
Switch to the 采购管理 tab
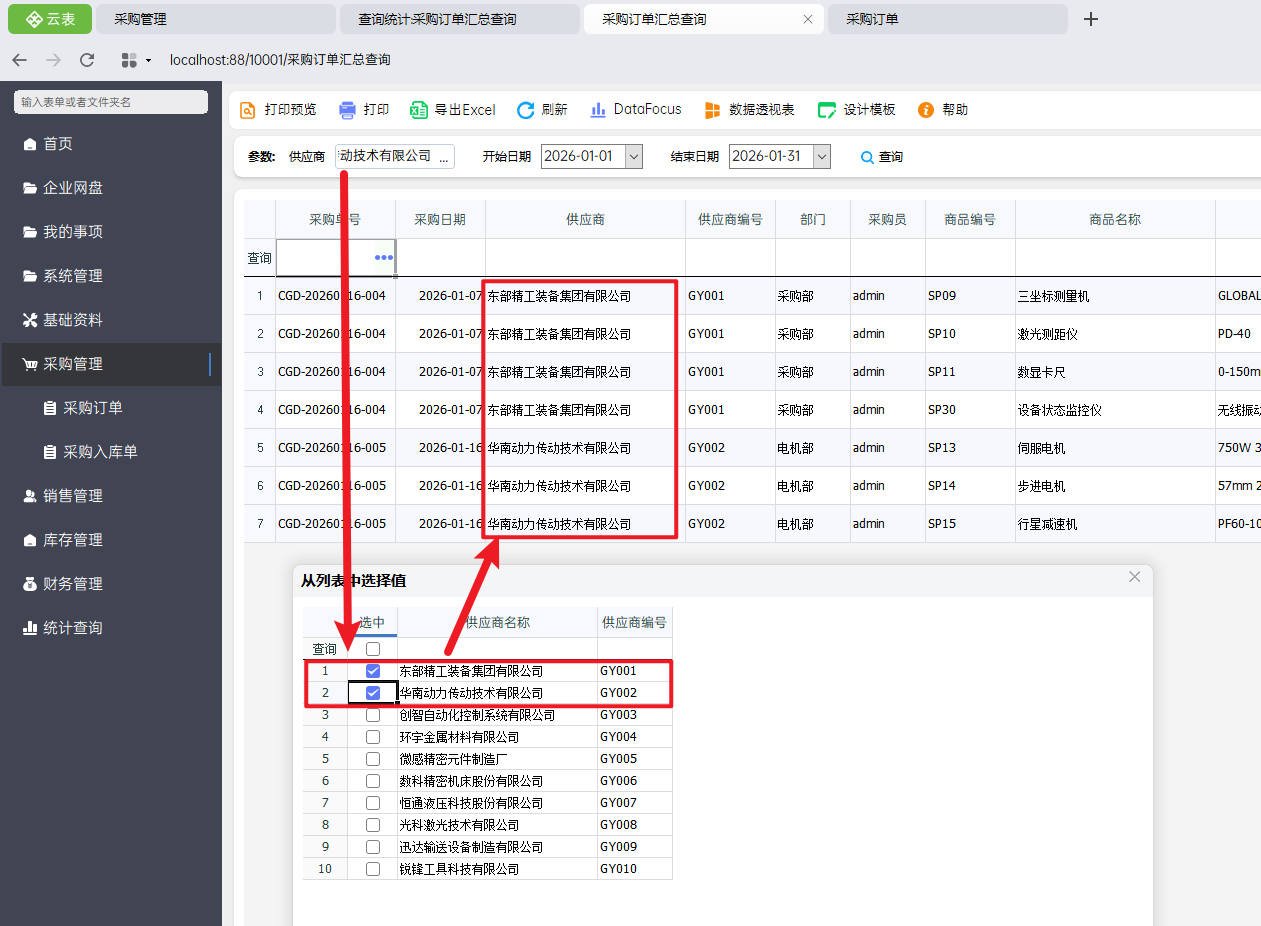coord(215,19)
